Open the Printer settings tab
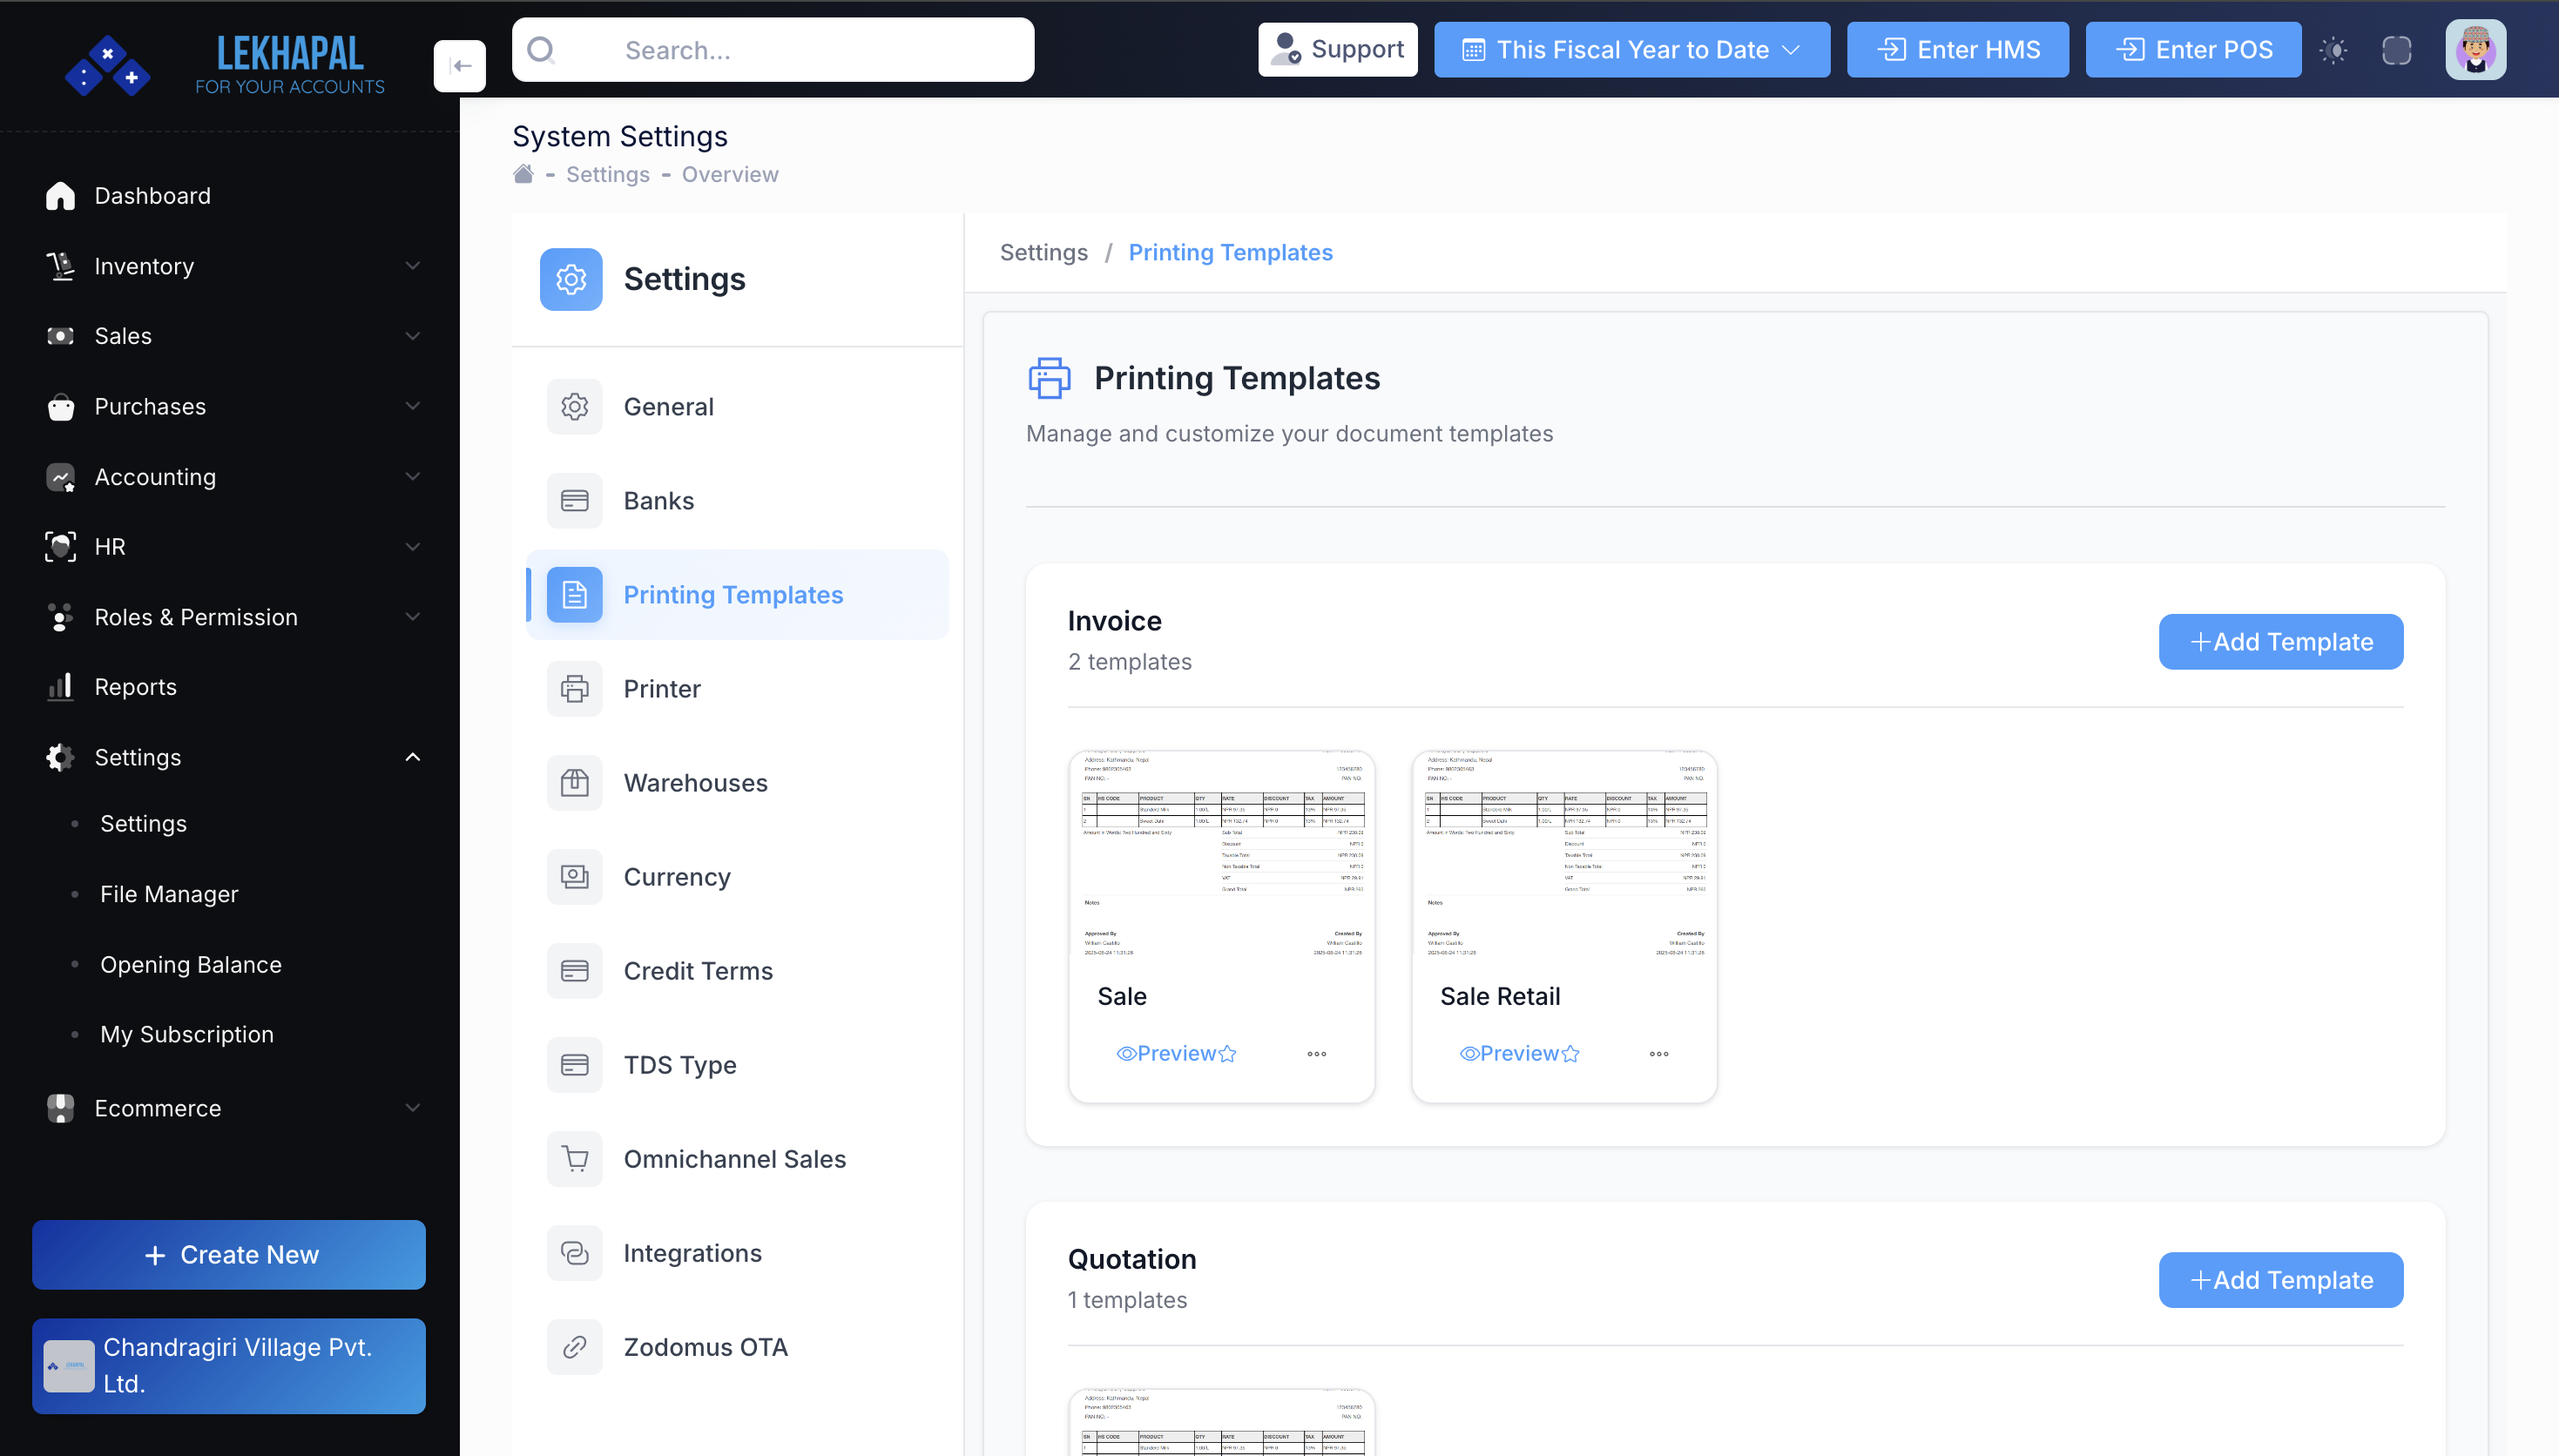 [662, 689]
